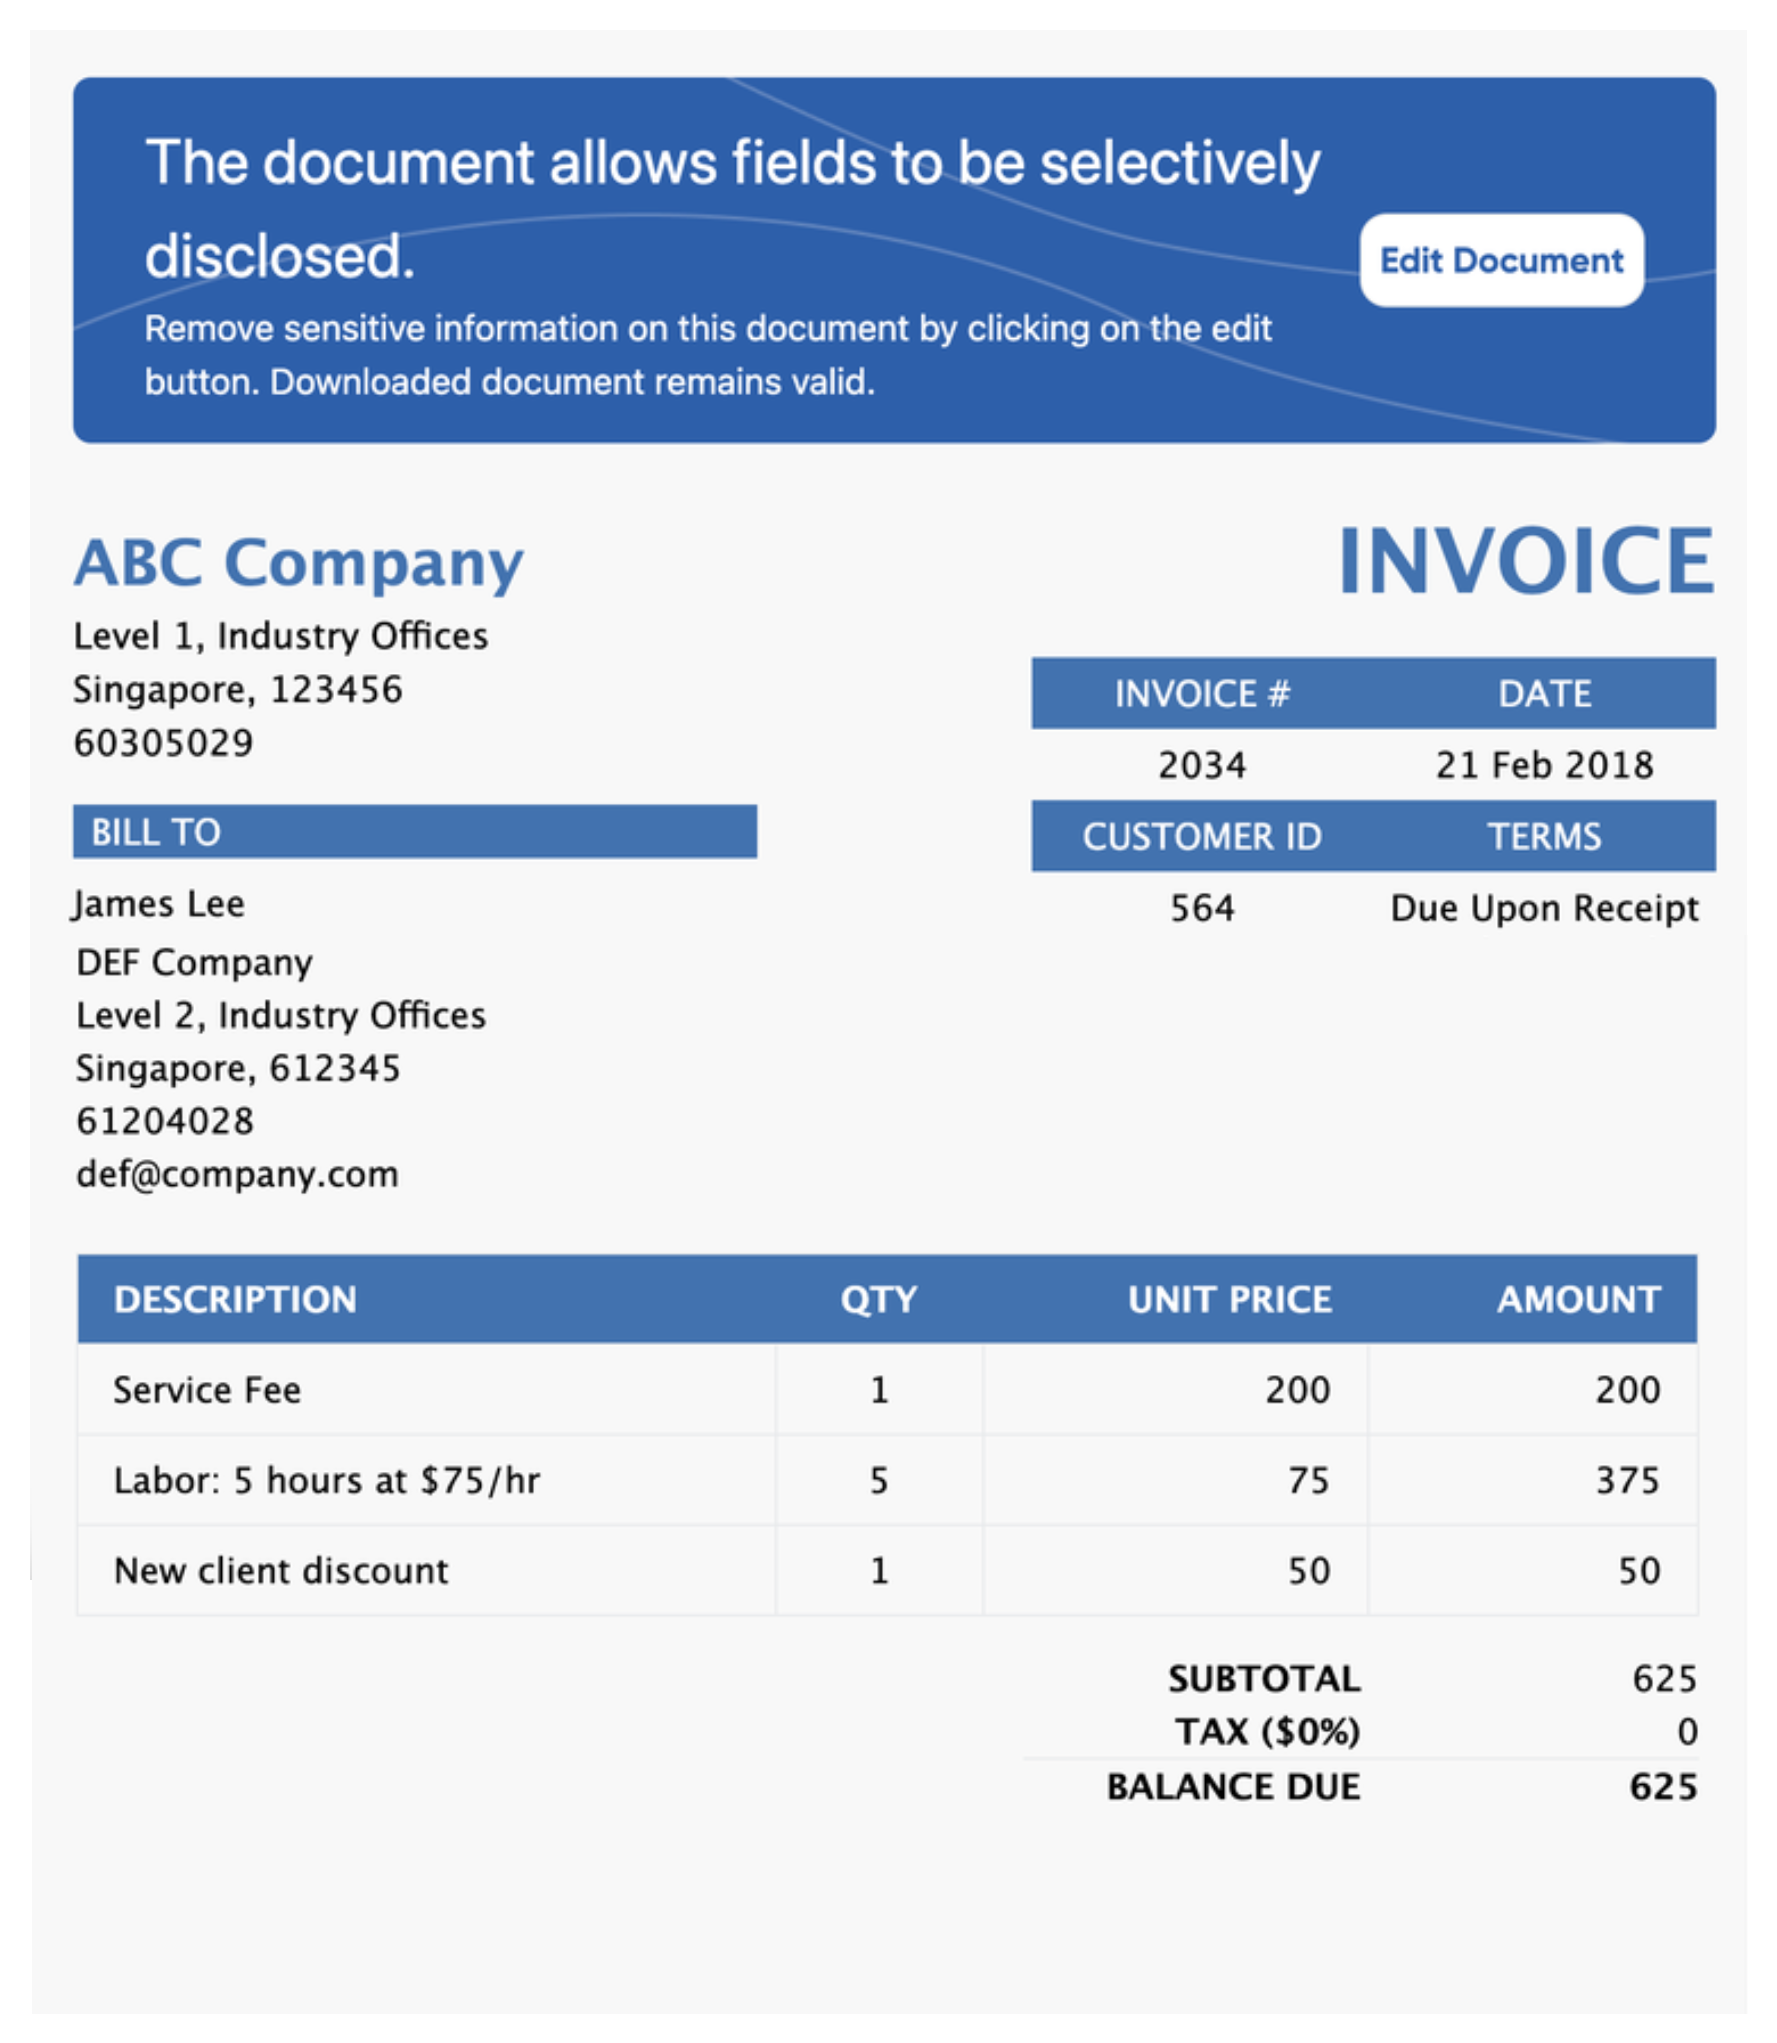Click the Labor: 5 hours row
The width and height of the screenshot is (1777, 2043).
[x=325, y=1480]
